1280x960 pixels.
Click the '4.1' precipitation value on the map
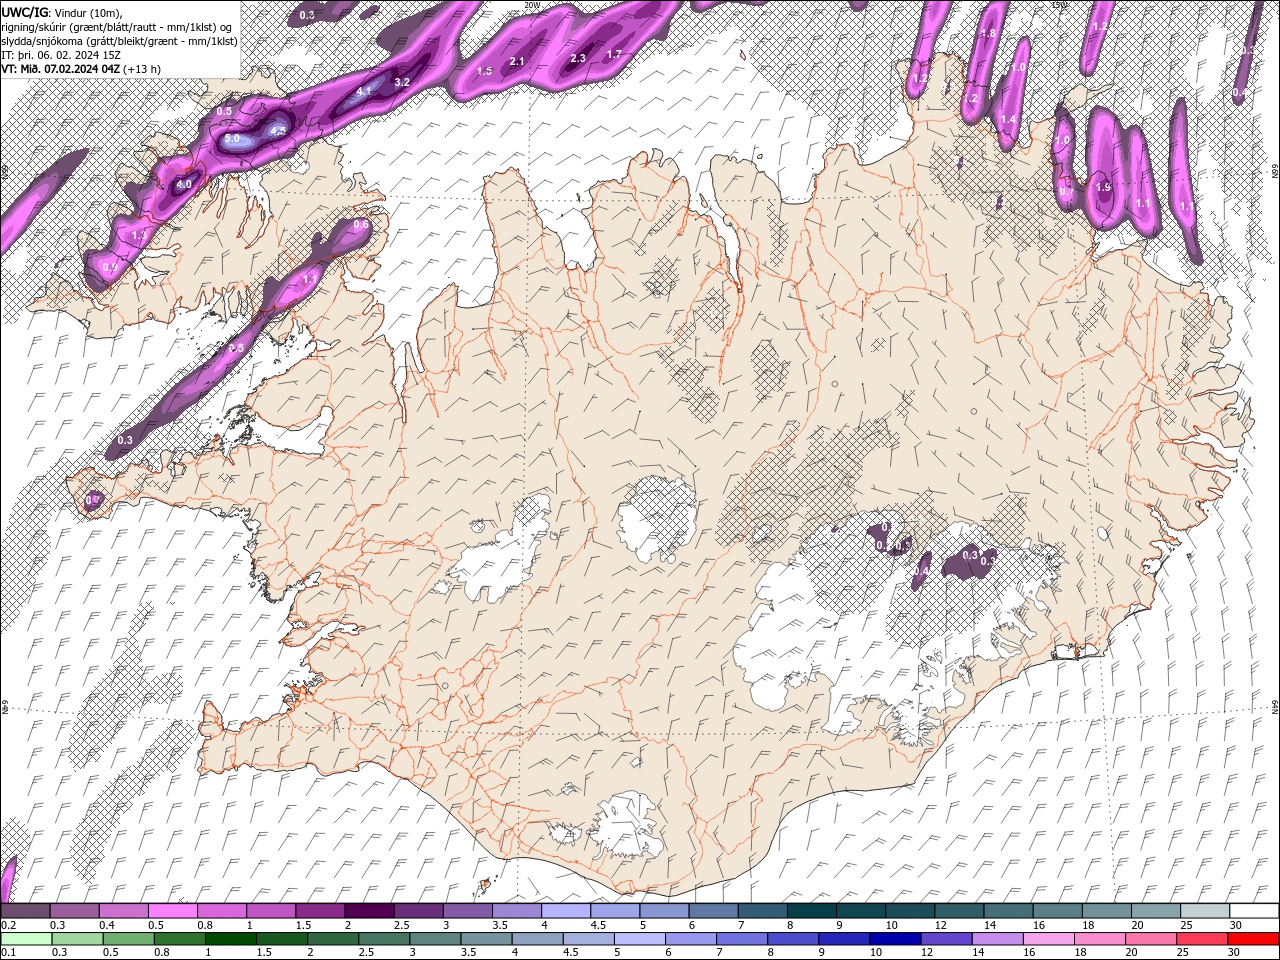tap(364, 91)
